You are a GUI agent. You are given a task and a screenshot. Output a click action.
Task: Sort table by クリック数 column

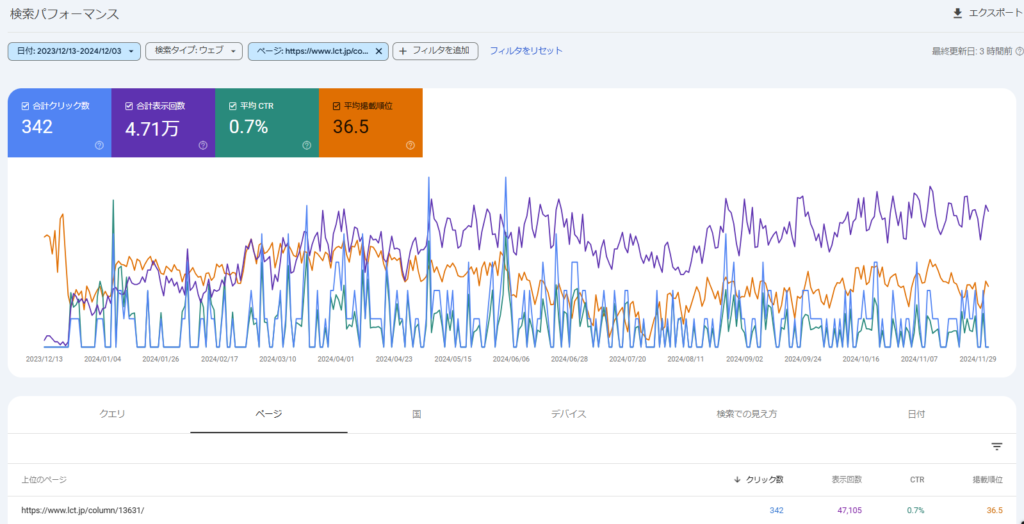point(759,480)
